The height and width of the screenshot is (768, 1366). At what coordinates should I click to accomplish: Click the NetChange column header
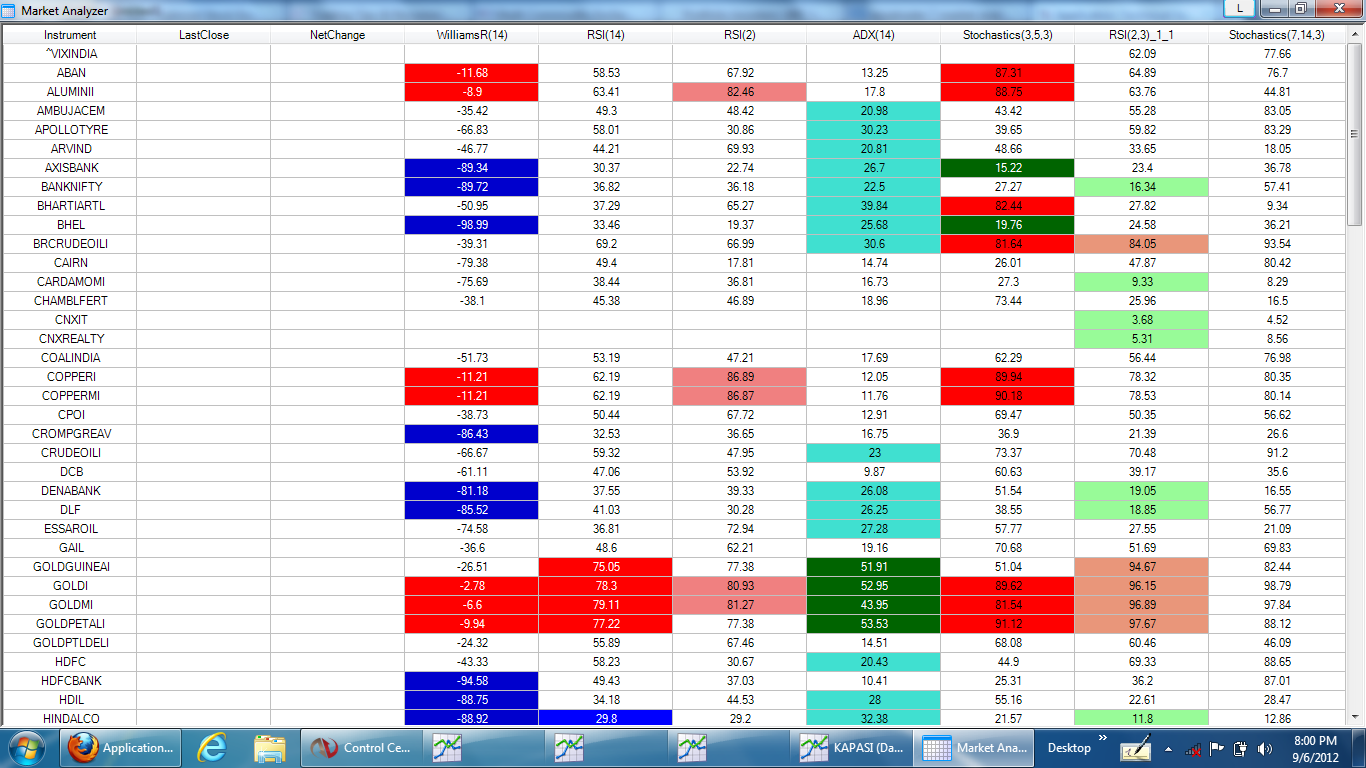click(x=338, y=35)
